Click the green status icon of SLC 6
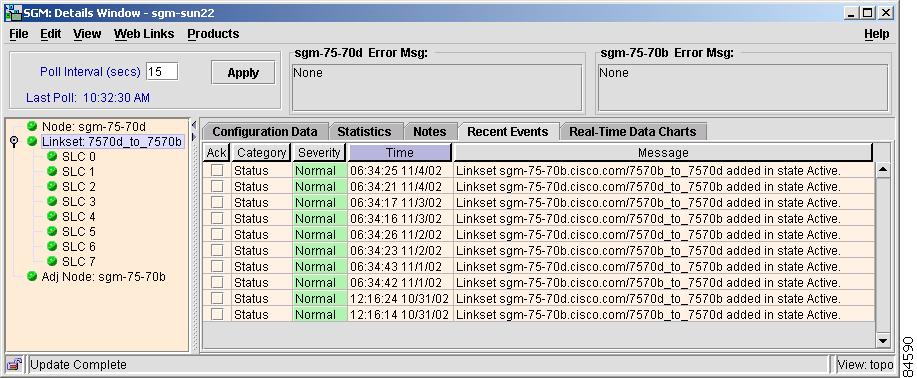 [52, 246]
